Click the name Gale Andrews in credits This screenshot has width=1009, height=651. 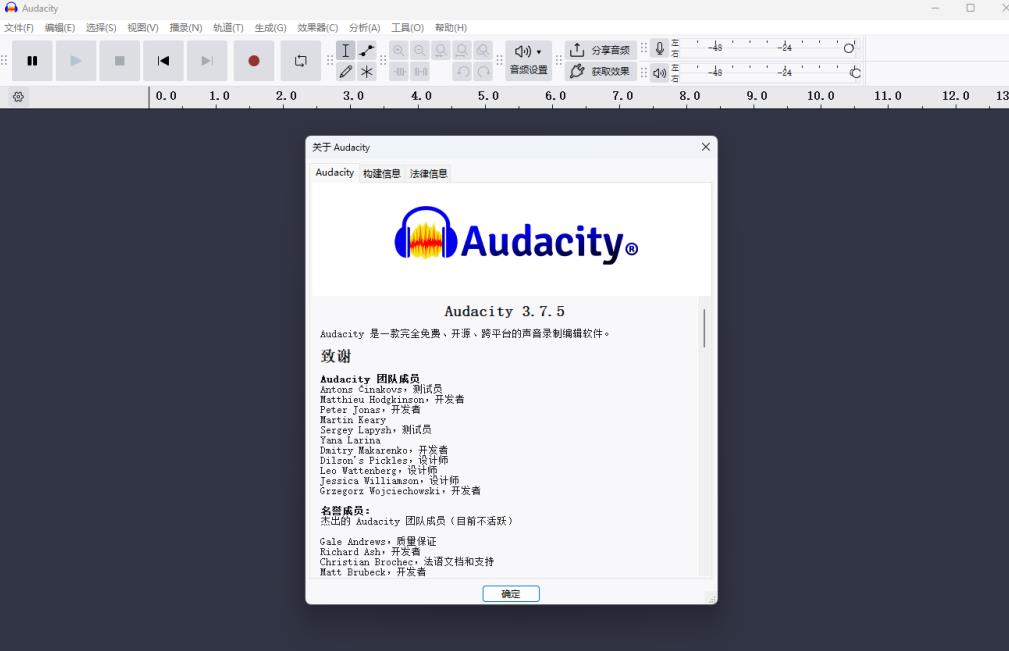(352, 542)
